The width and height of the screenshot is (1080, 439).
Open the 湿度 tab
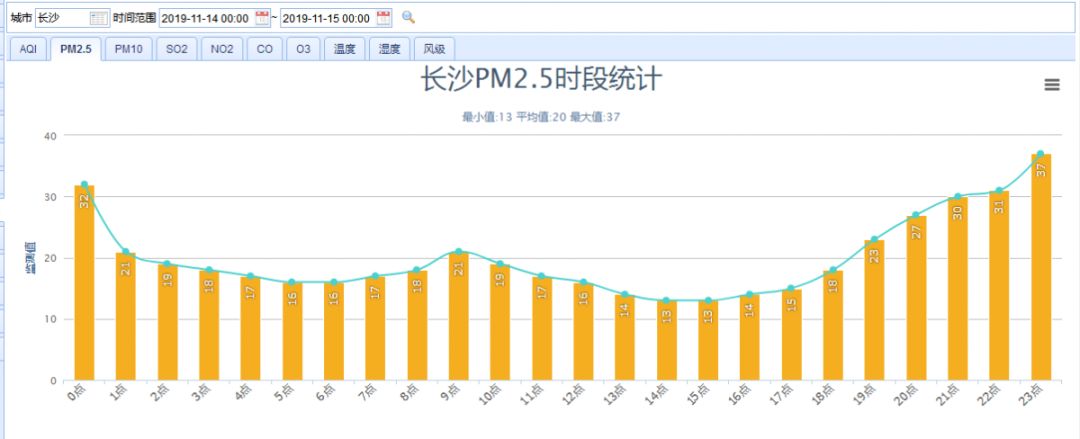390,50
